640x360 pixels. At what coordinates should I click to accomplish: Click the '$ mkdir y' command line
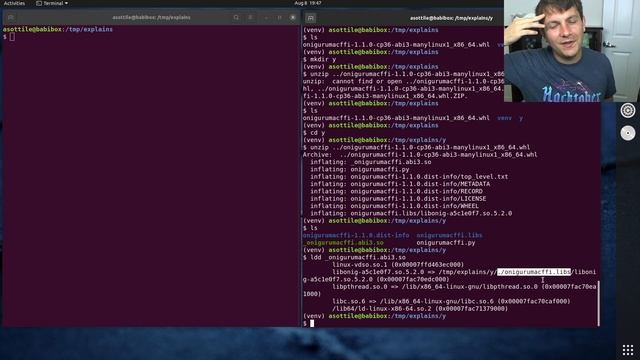(319, 59)
